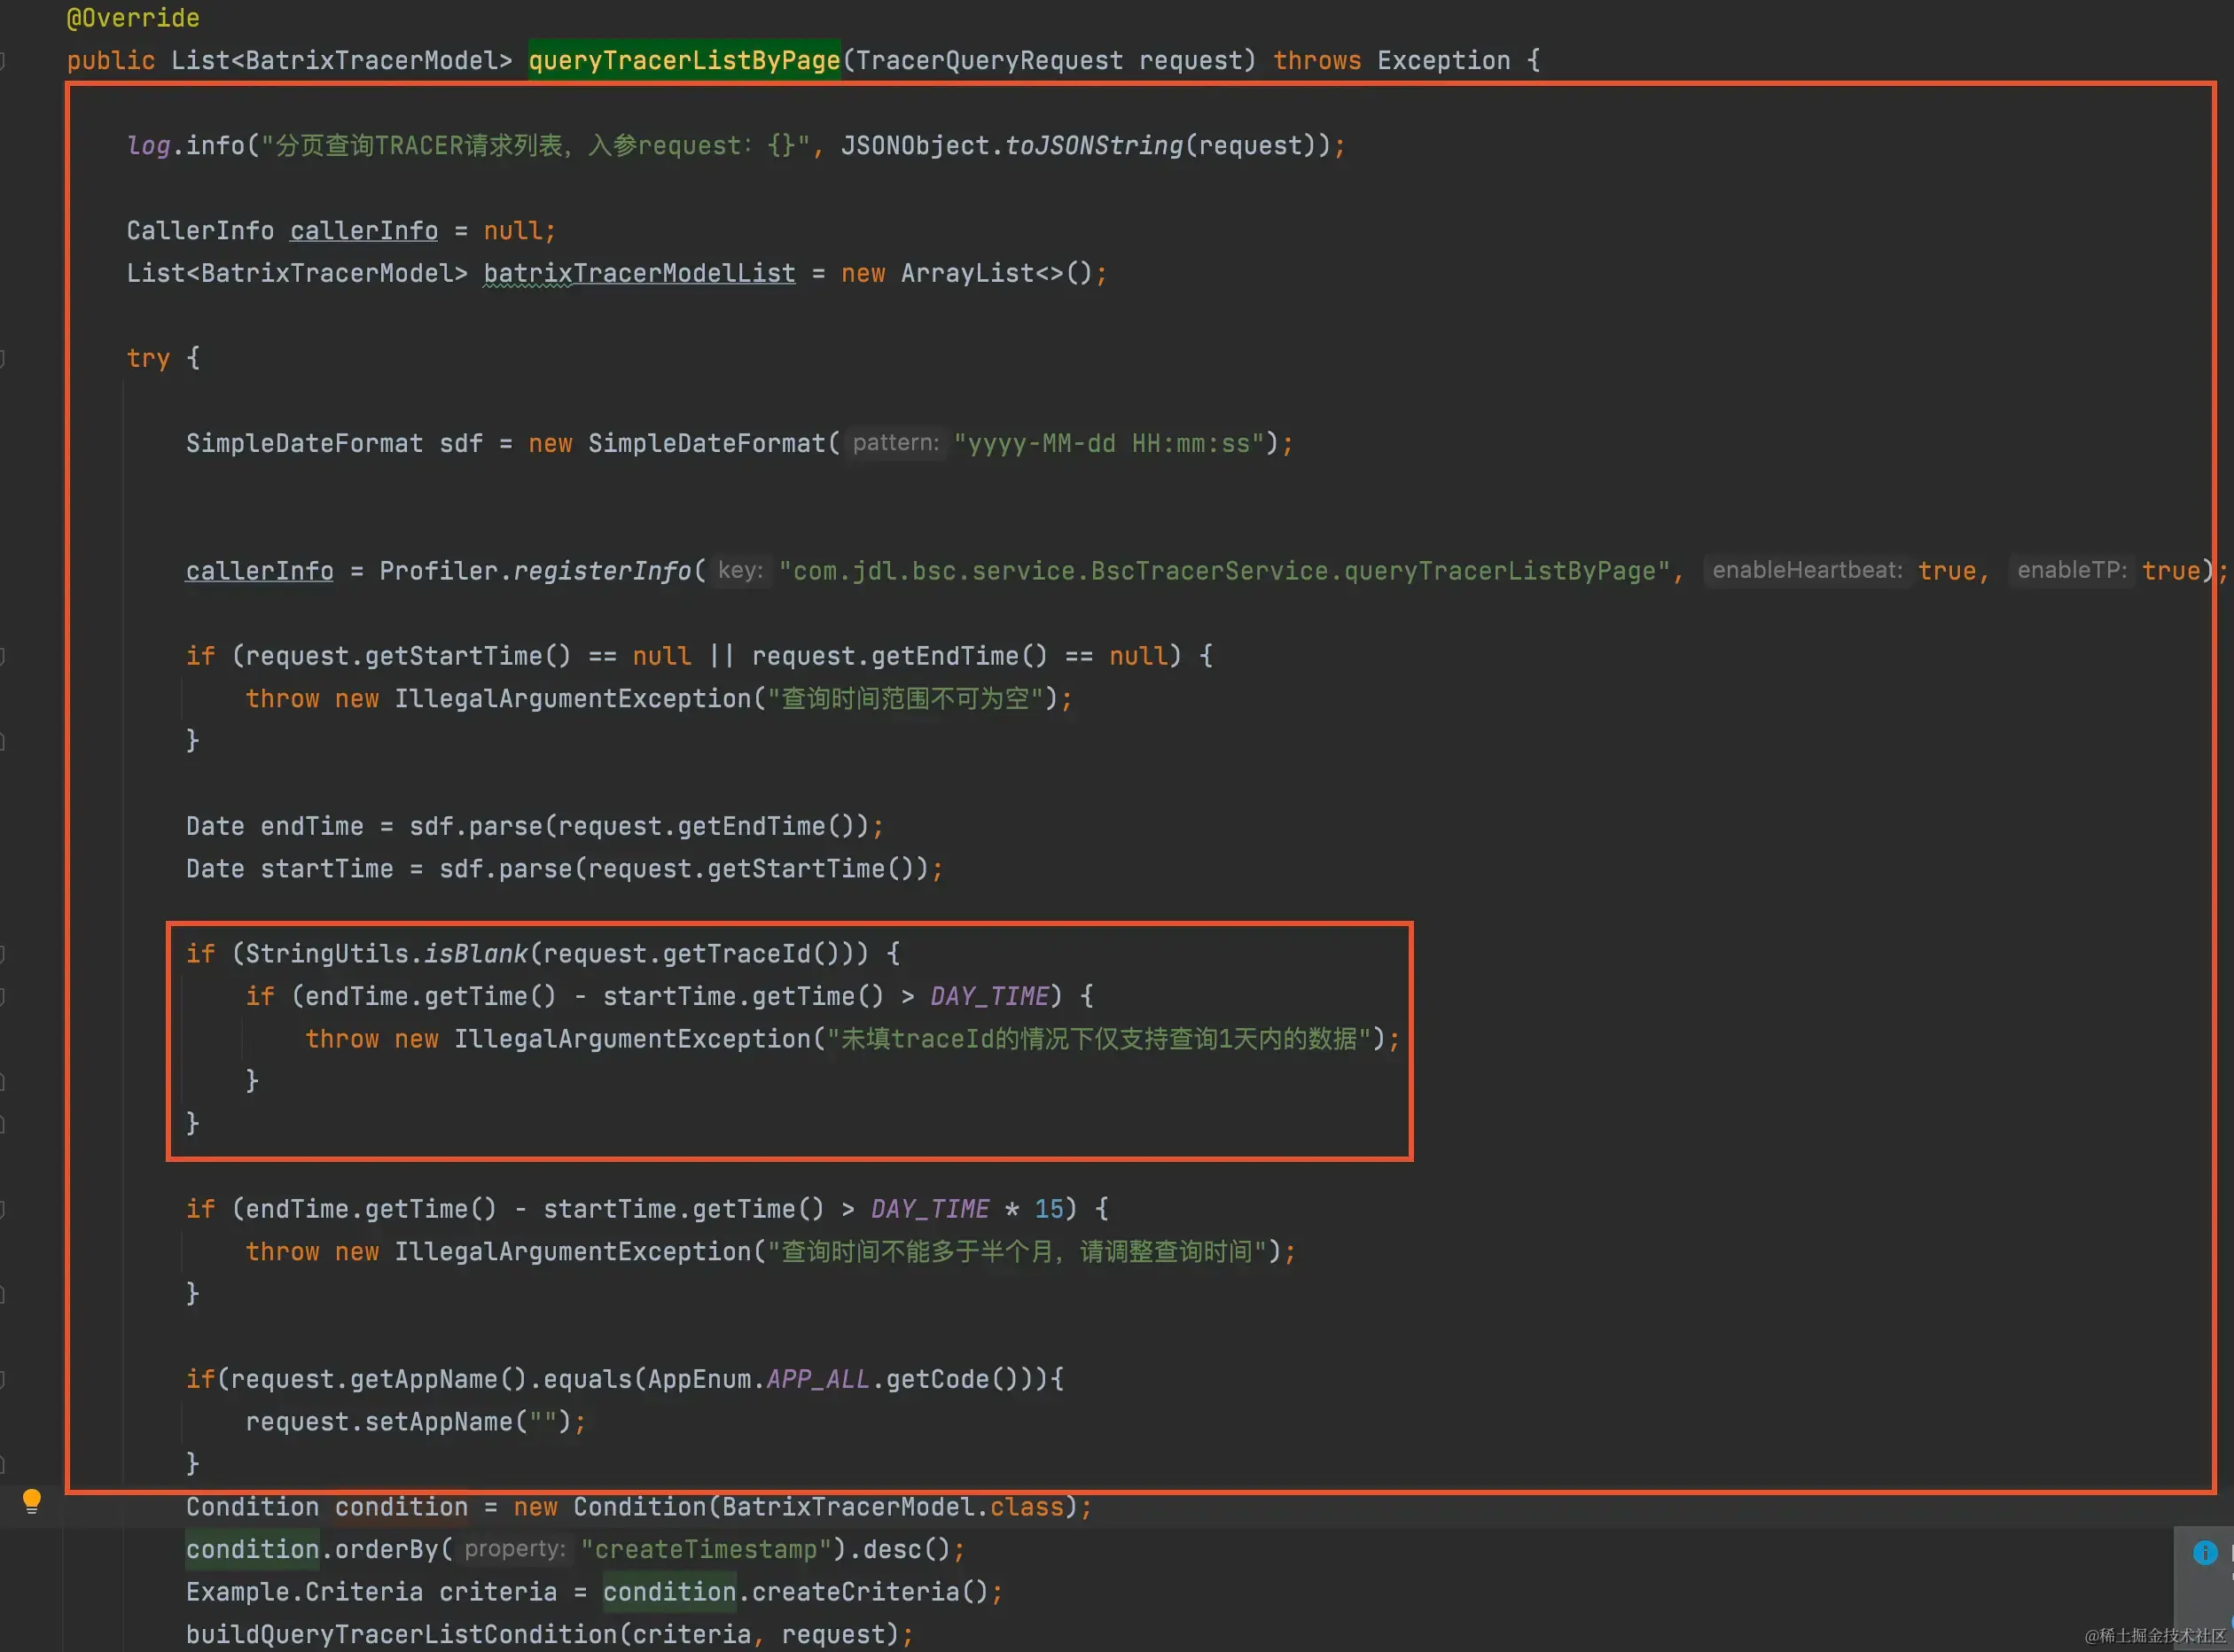Click the 'key:' parameter inlay hint
The width and height of the screenshot is (2234, 1652).
click(x=740, y=570)
